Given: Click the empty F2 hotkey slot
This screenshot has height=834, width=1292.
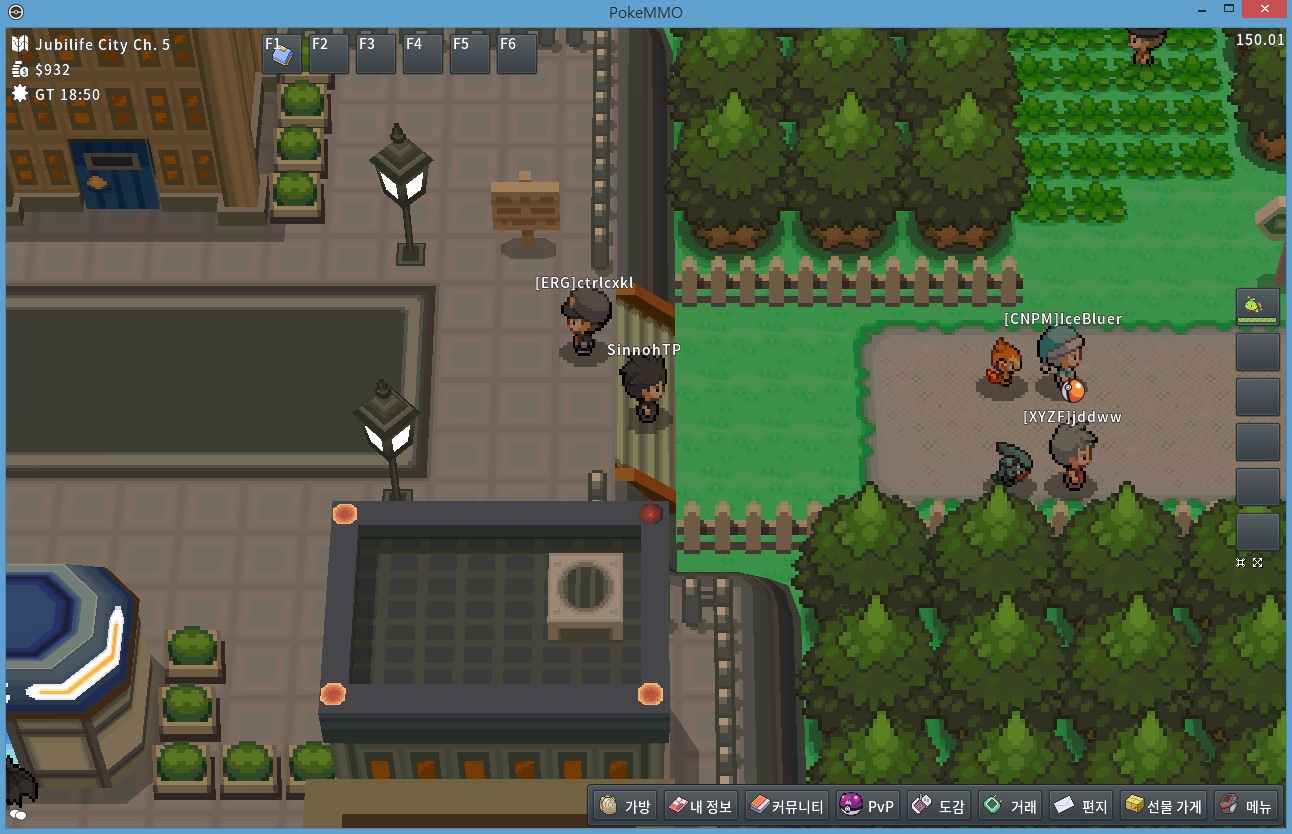Looking at the screenshot, I should [x=329, y=54].
